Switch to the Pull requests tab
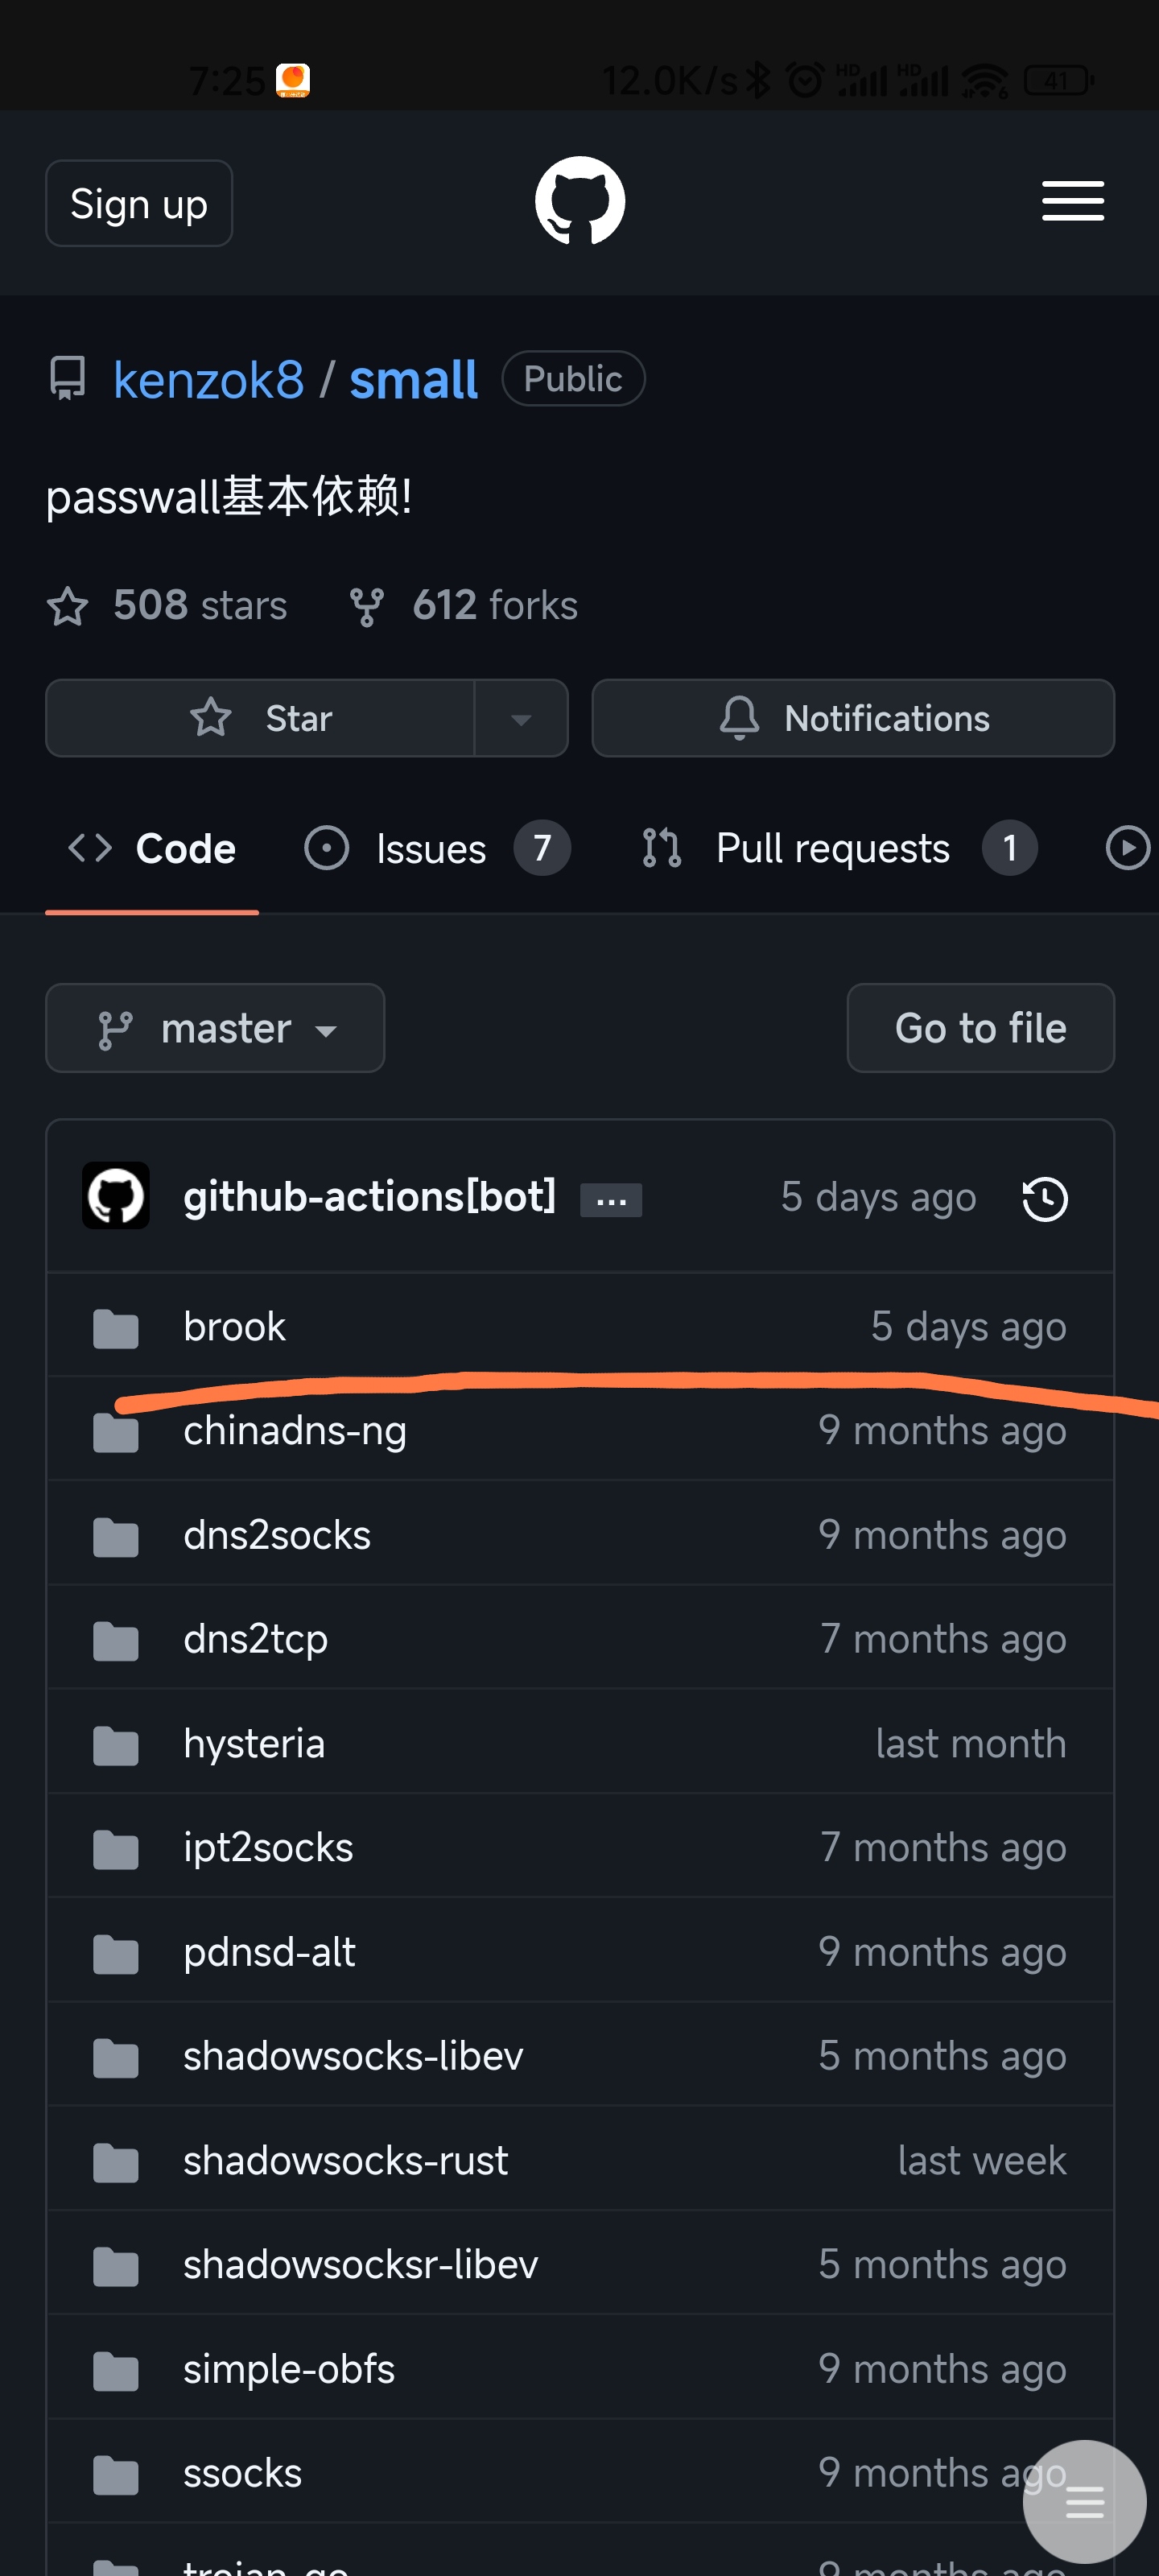The height and width of the screenshot is (2576, 1159). 838,848
